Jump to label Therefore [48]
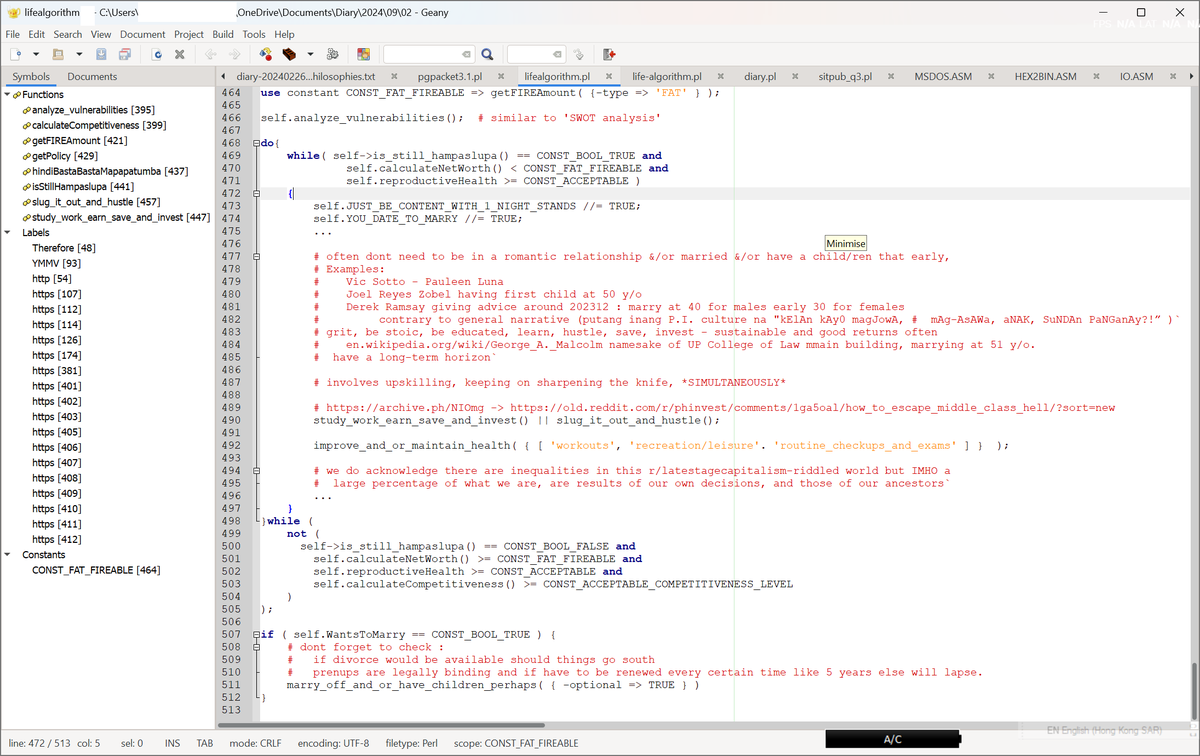 point(64,248)
